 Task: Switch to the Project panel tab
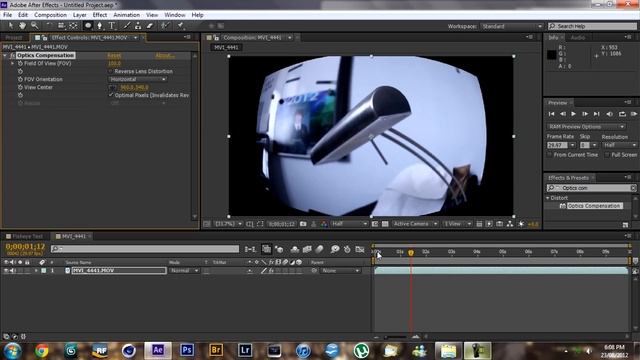click(x=14, y=38)
